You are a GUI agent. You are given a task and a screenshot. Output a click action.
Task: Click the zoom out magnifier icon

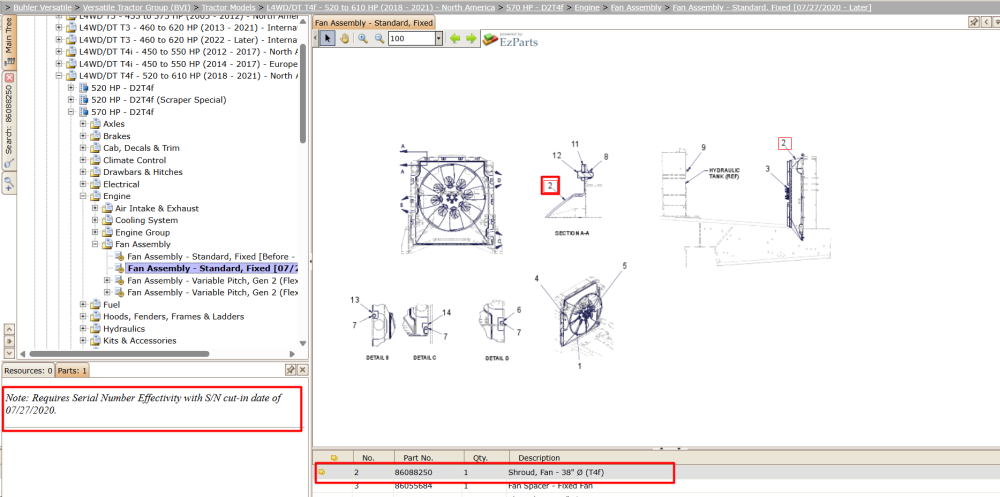(x=379, y=38)
